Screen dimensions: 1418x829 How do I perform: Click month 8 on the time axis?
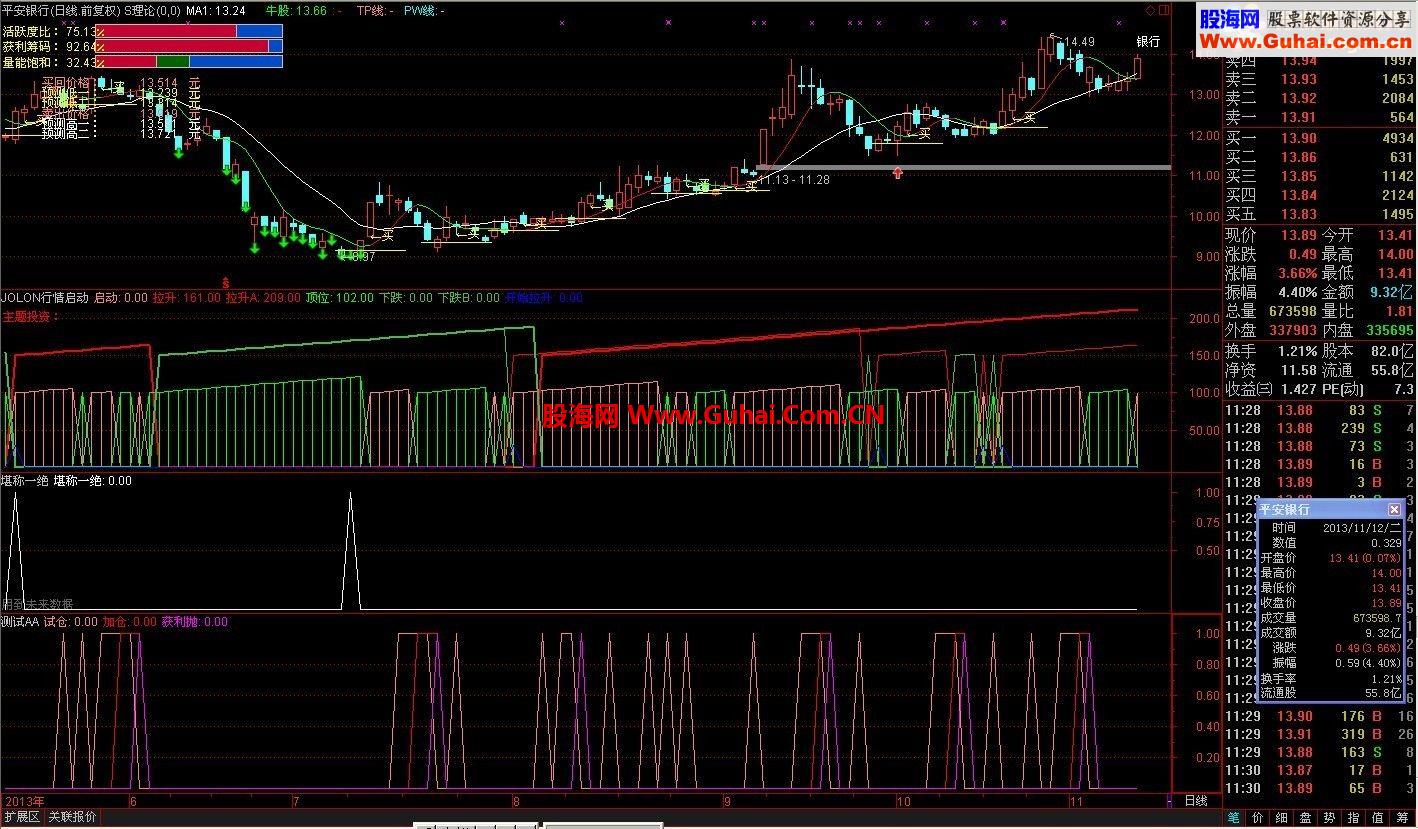[516, 802]
